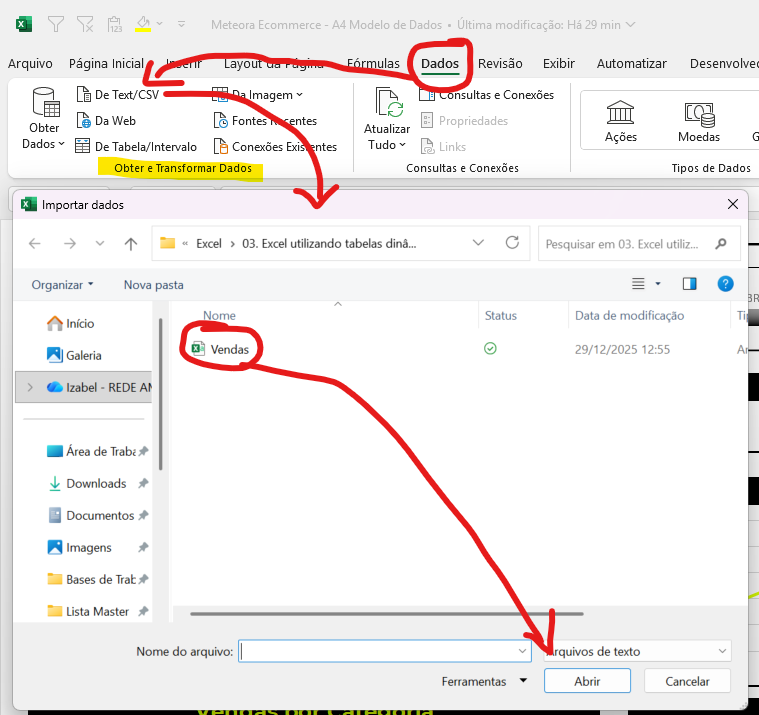Select the Moedas data type
This screenshot has width=759, height=715.
(698, 121)
